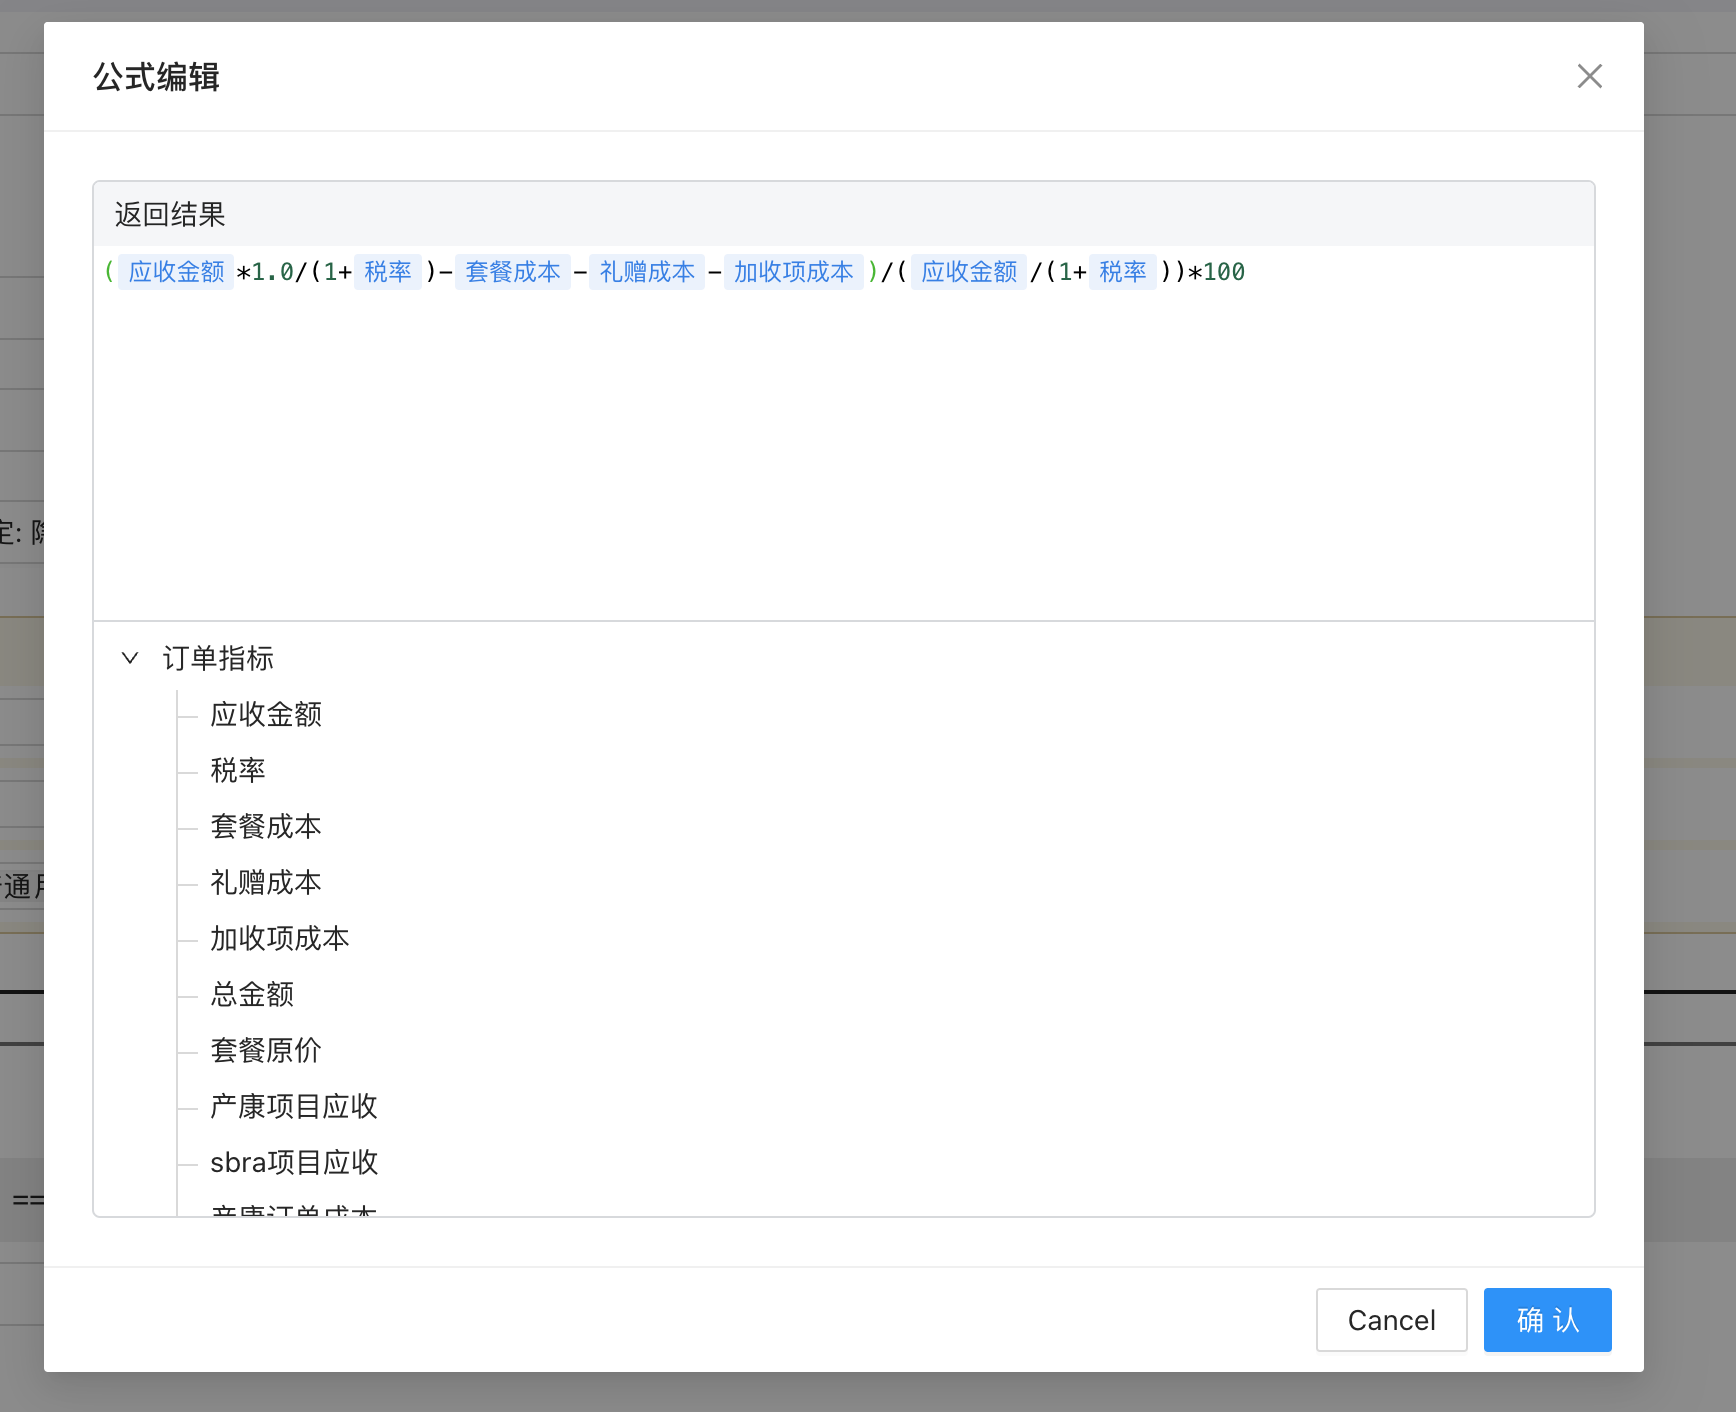The height and width of the screenshot is (1412, 1736).
Task: Choose 总金额 in the indicator list
Action: pyautogui.click(x=252, y=994)
